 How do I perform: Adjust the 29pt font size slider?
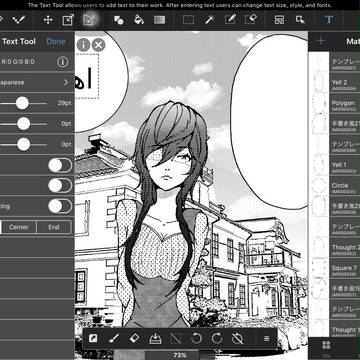click(22, 103)
